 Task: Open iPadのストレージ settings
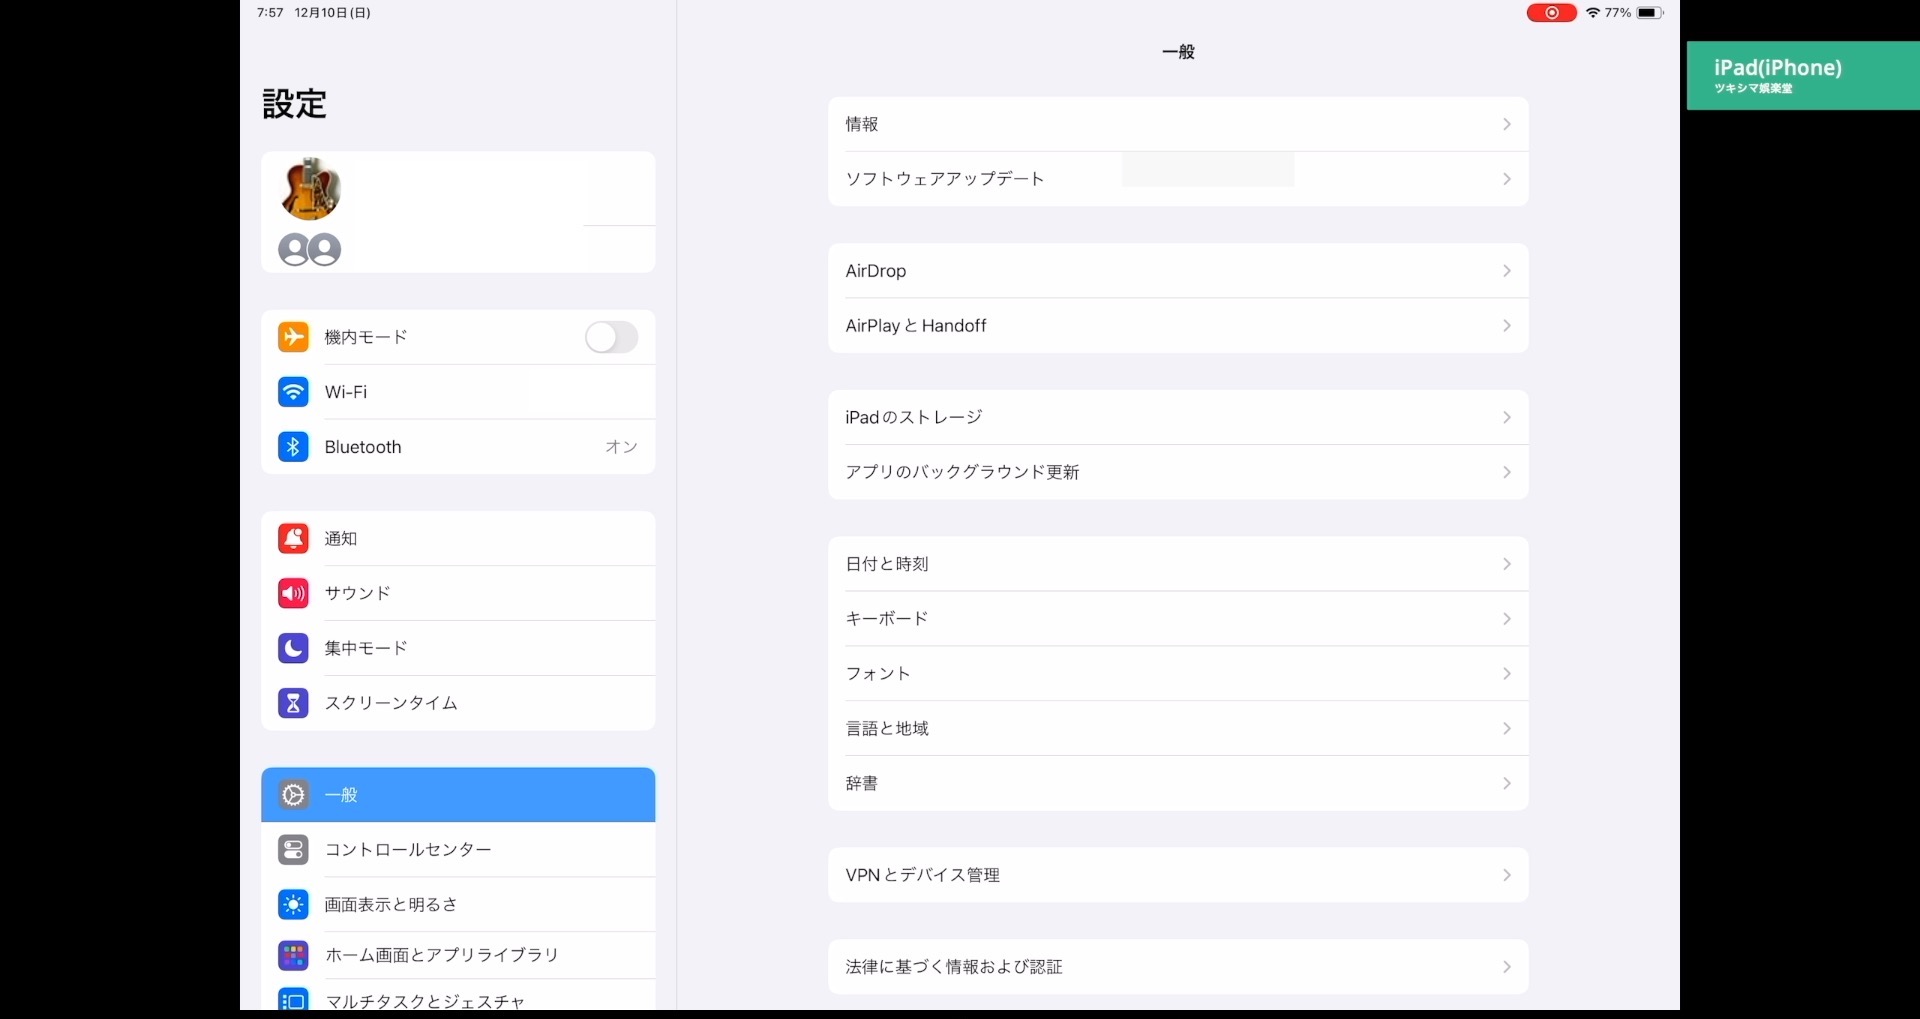click(x=913, y=417)
